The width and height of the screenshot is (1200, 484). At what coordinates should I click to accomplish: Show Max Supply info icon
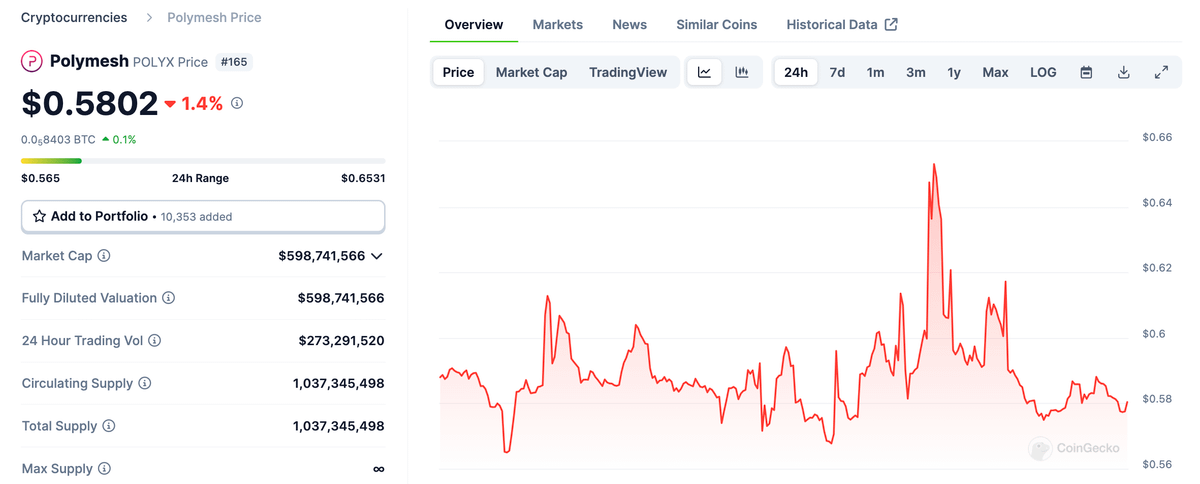104,469
